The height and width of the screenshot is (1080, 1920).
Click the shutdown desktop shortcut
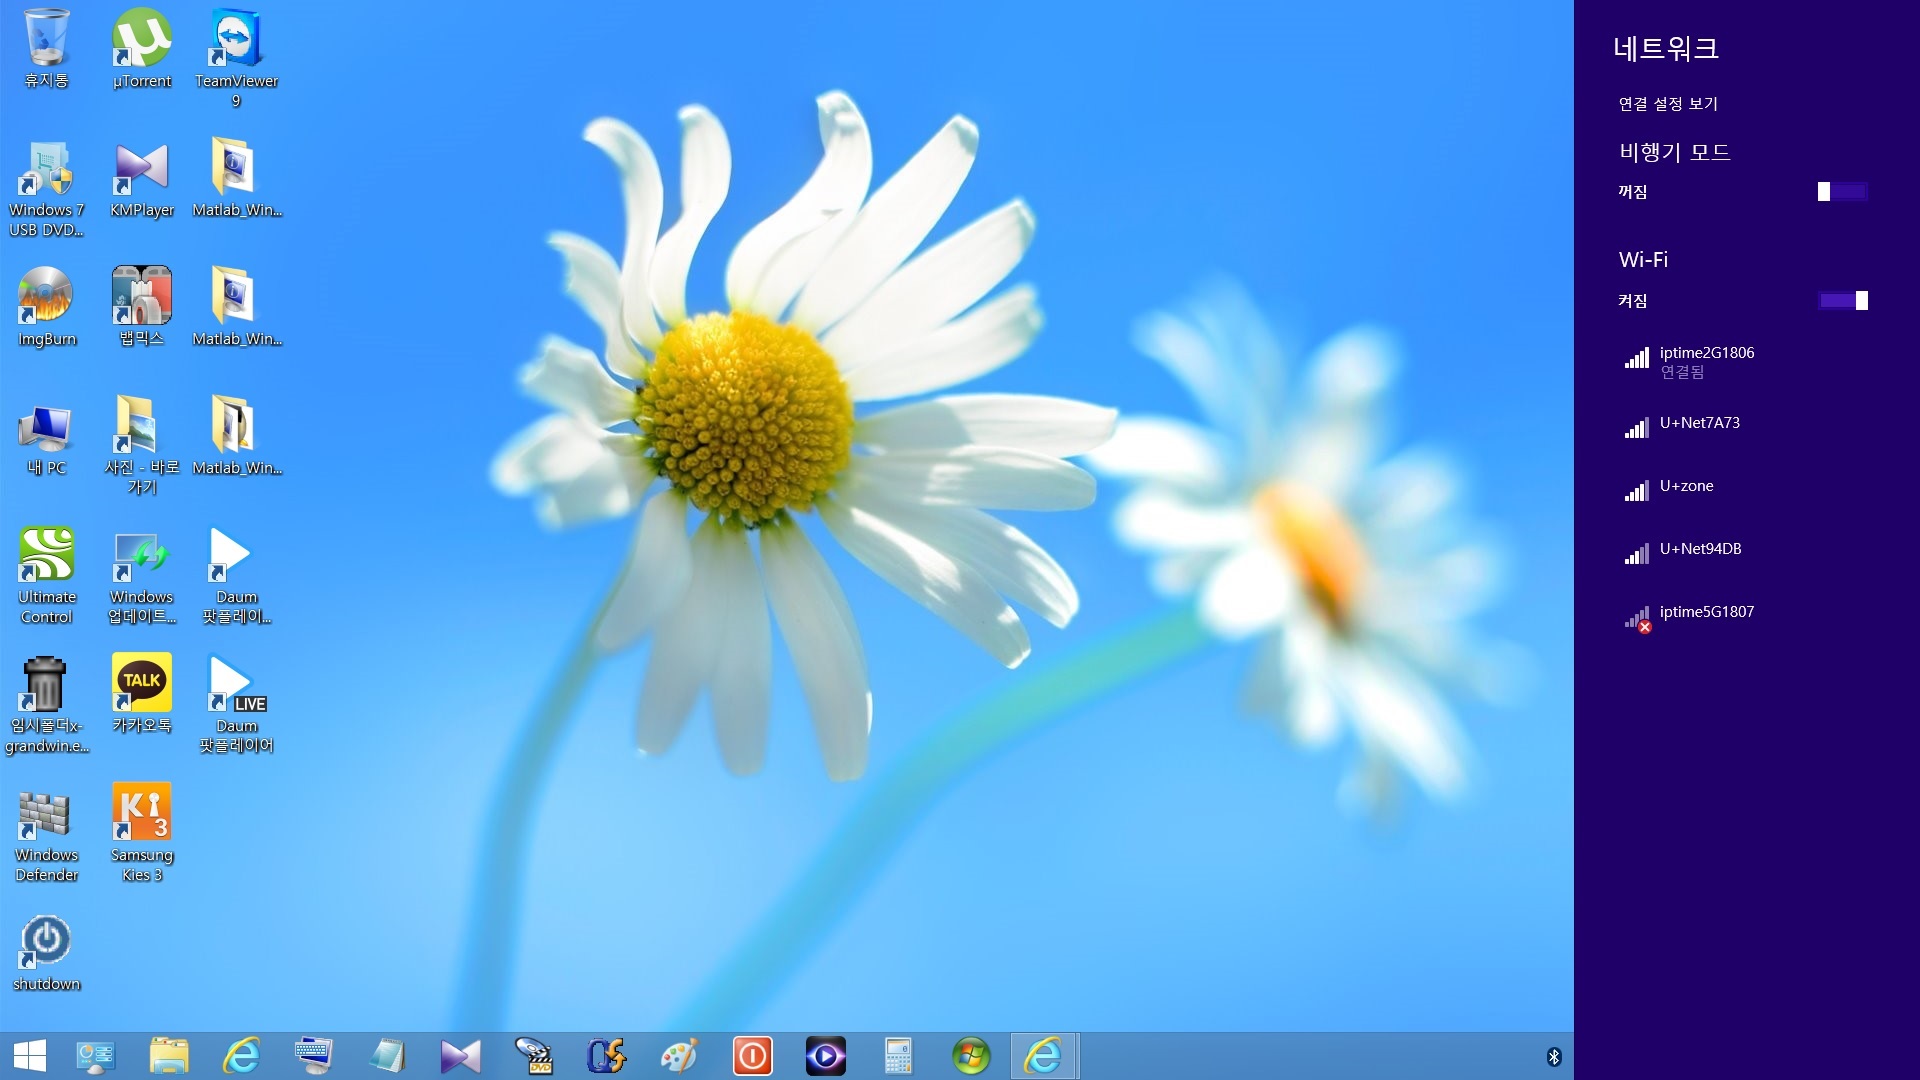(x=46, y=952)
